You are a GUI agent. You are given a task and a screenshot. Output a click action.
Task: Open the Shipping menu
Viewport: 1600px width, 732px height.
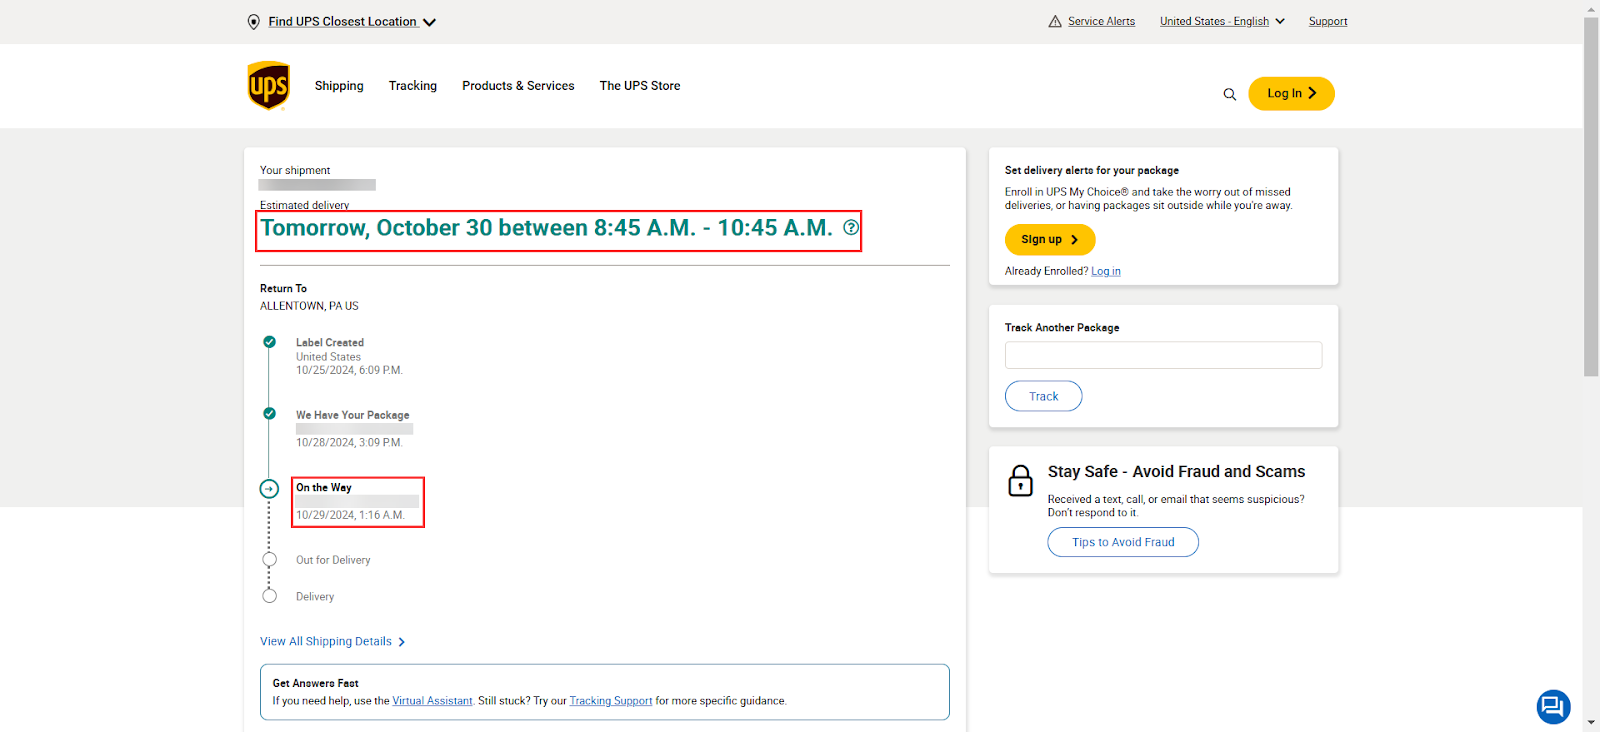point(339,86)
